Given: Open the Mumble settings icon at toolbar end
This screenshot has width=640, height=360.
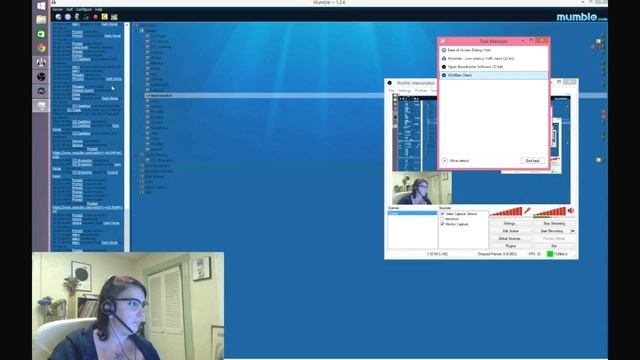Looking at the screenshot, I should pyautogui.click(x=114, y=17).
